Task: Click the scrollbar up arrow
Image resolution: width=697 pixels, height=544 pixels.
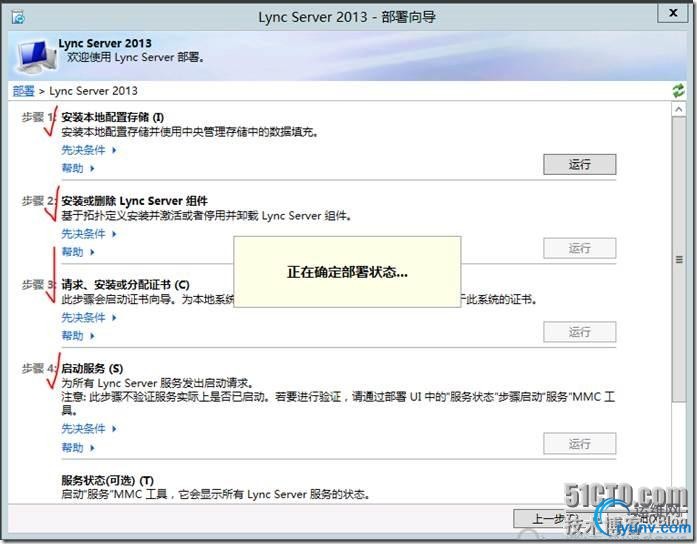Action: tap(679, 109)
